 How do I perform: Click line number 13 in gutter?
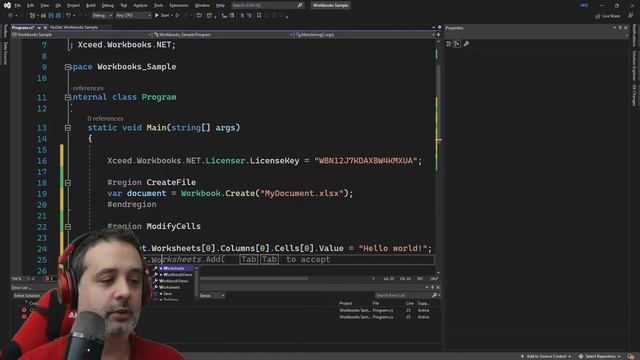tap(42, 128)
